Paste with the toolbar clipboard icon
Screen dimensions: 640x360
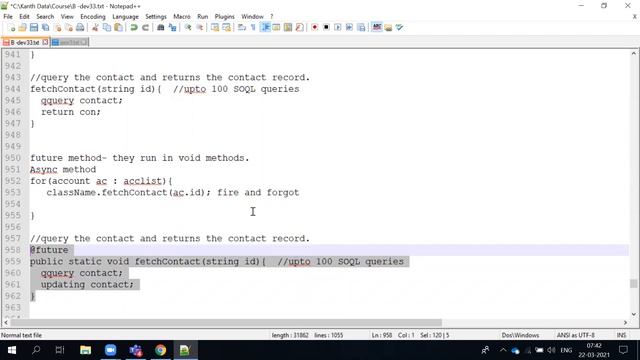[118, 27]
